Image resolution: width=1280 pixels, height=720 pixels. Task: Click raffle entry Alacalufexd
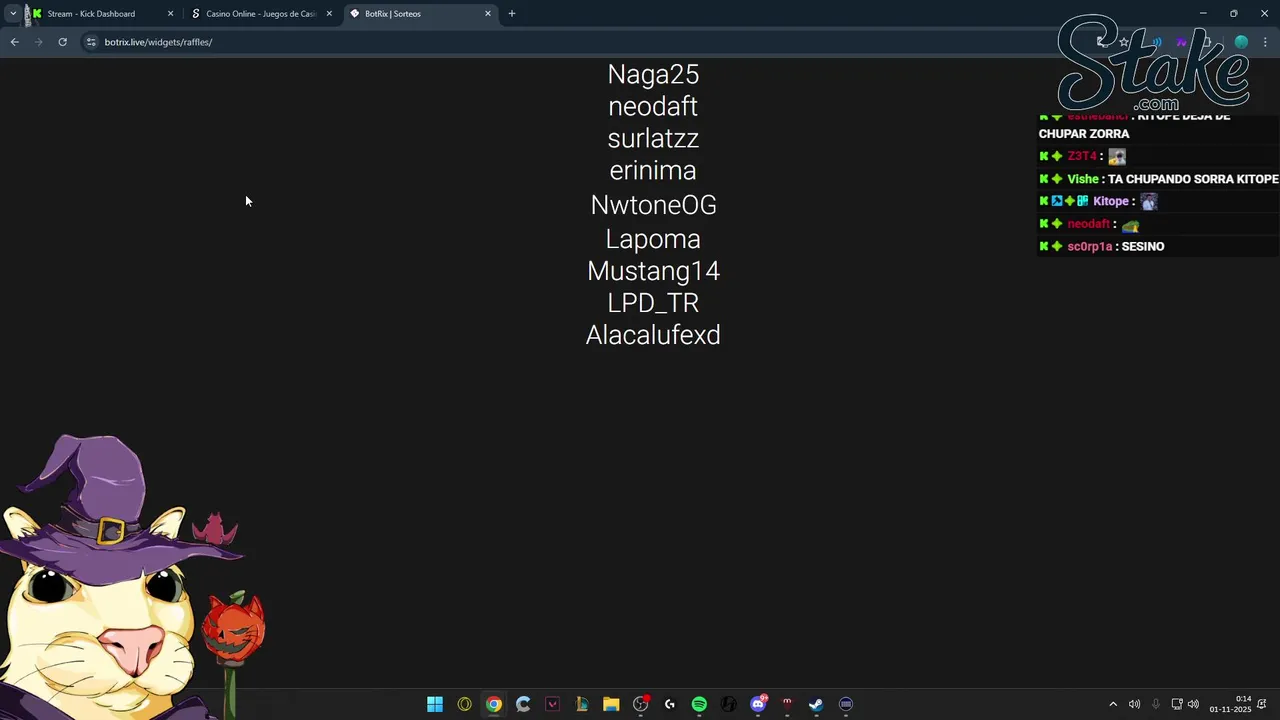click(x=653, y=335)
